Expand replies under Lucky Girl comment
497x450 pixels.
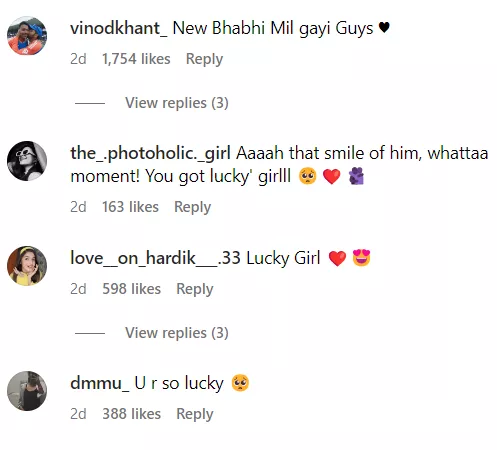(x=177, y=333)
